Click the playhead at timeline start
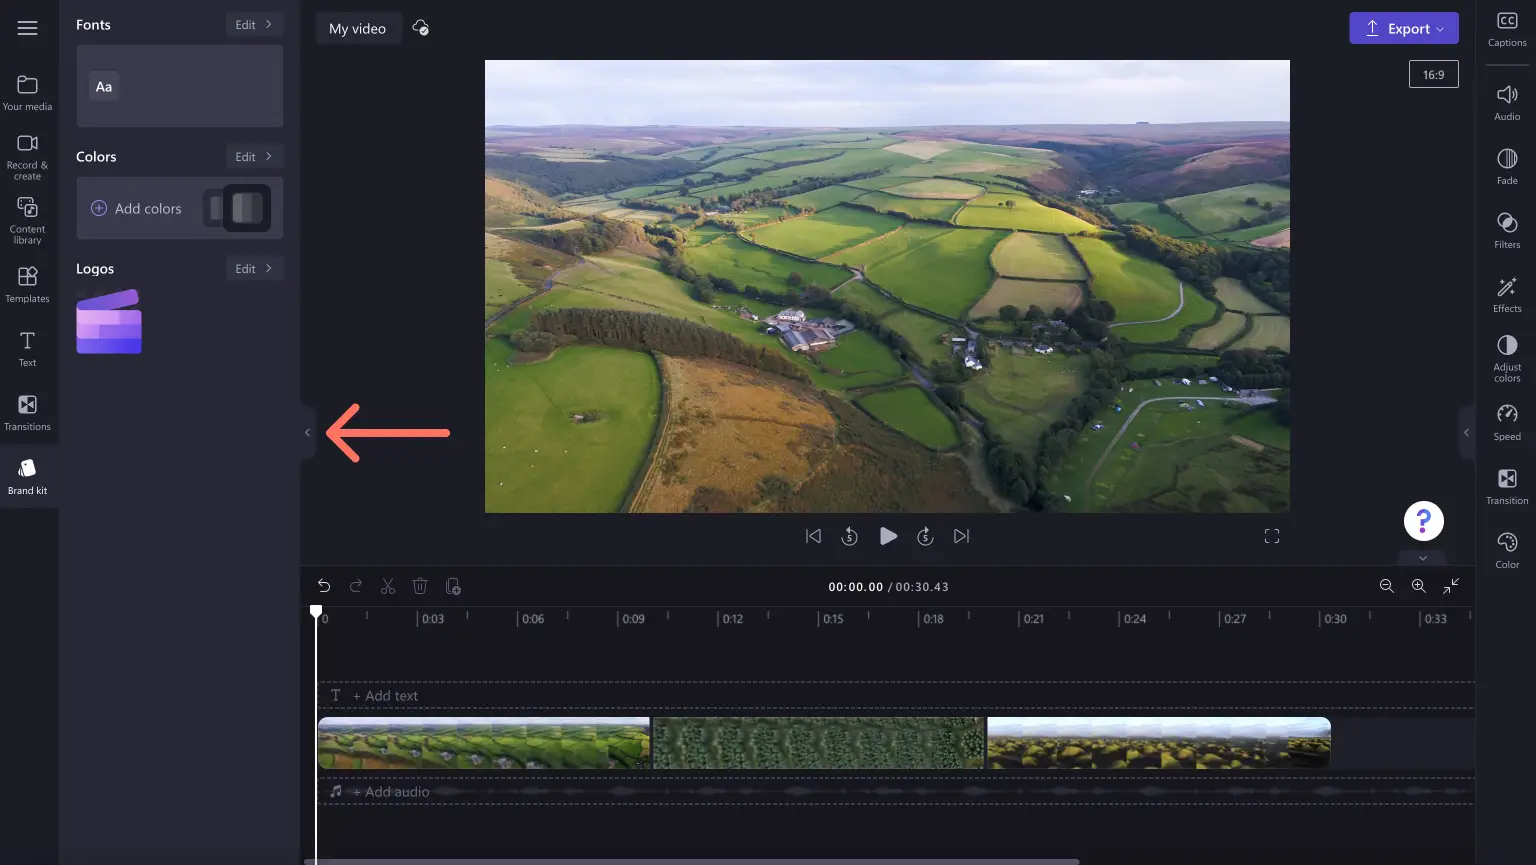Viewport: 1536px width, 865px height. click(x=316, y=611)
